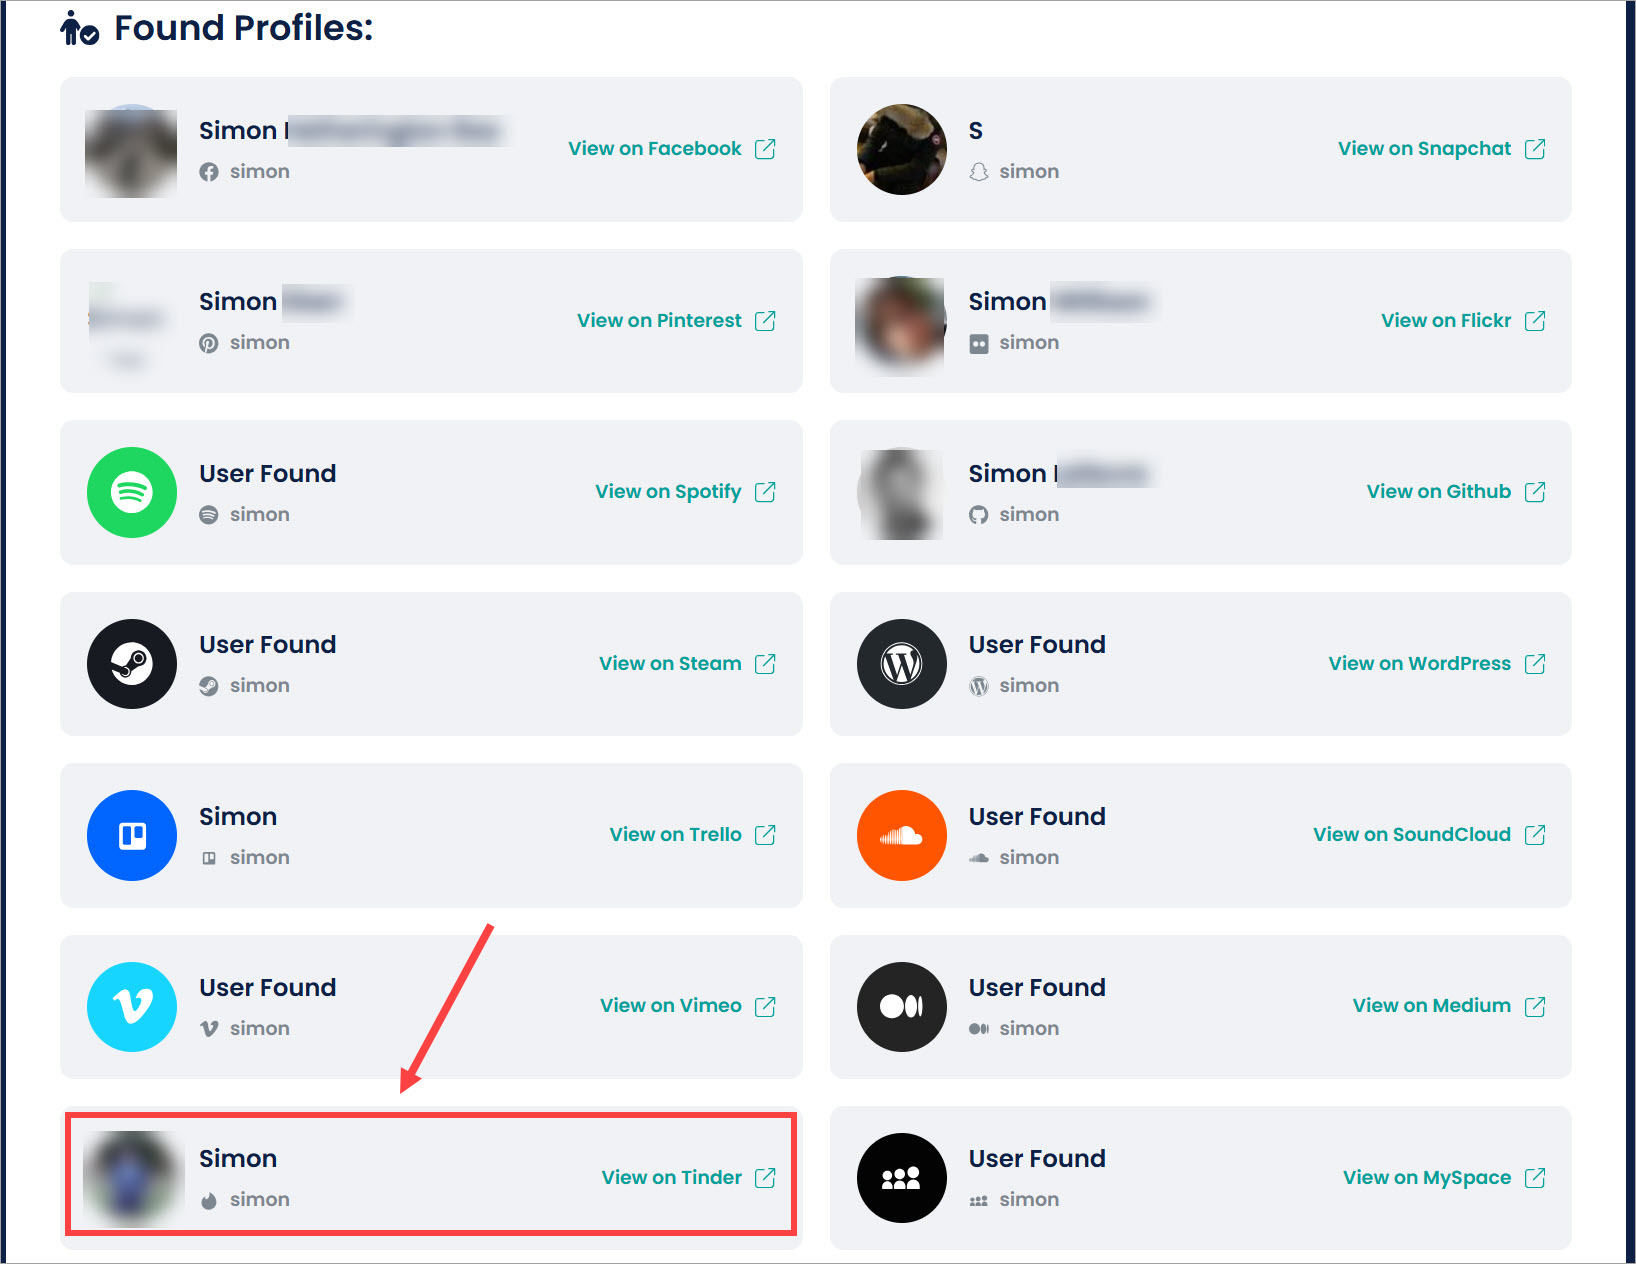Screen dimensions: 1636x1264
Task: Follow the View on Tinder link
Action: coord(671,1178)
